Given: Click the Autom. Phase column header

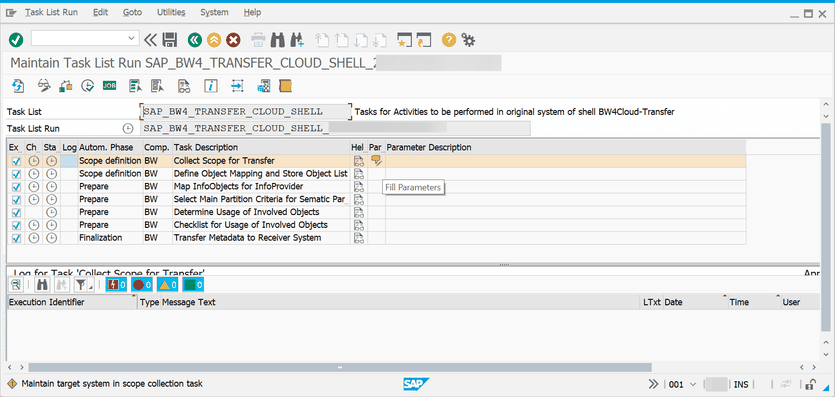Looking at the screenshot, I should point(110,147).
